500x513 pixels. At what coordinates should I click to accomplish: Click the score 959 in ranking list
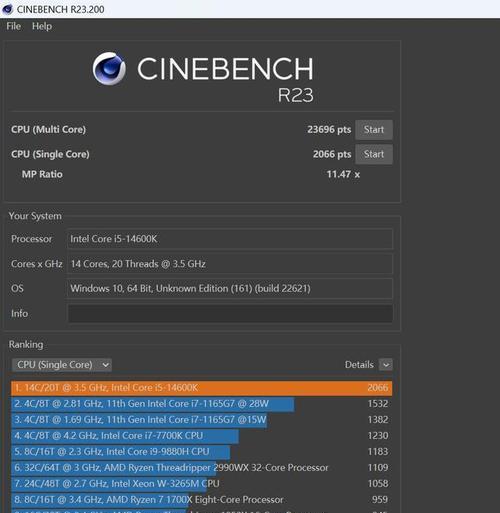pos(380,500)
